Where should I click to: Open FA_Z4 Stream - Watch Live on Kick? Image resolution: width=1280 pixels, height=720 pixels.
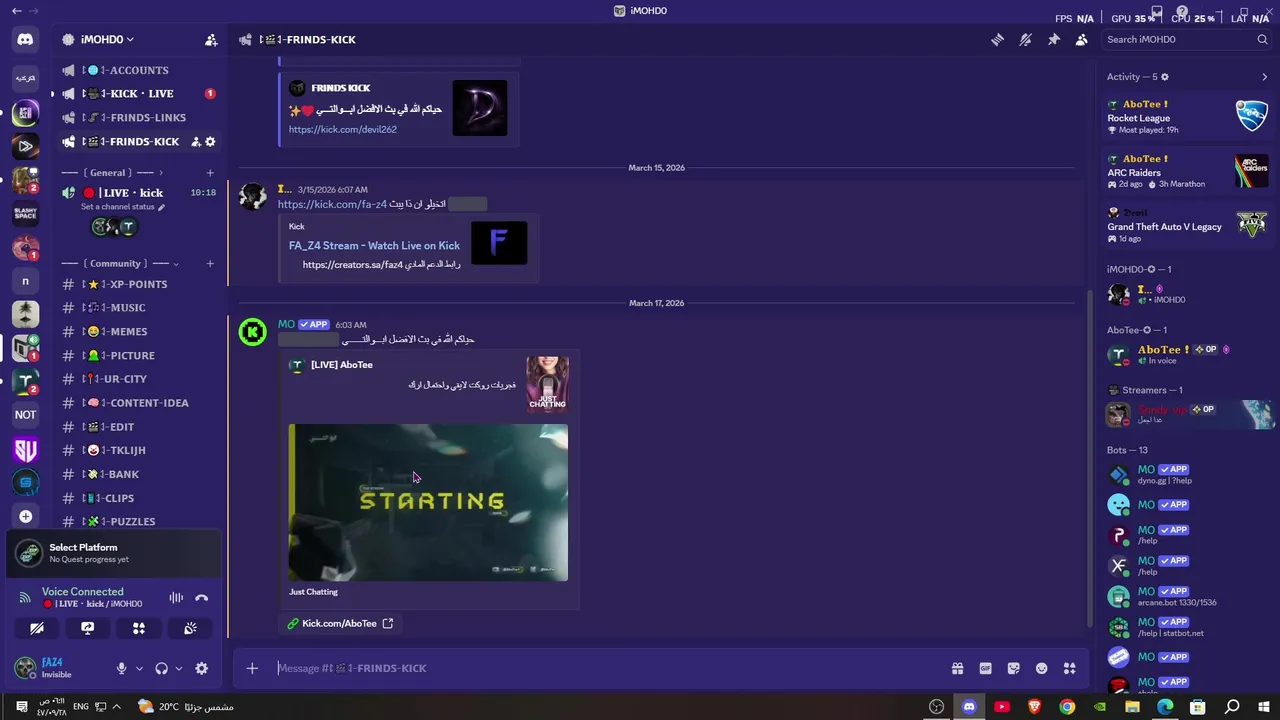tap(374, 245)
